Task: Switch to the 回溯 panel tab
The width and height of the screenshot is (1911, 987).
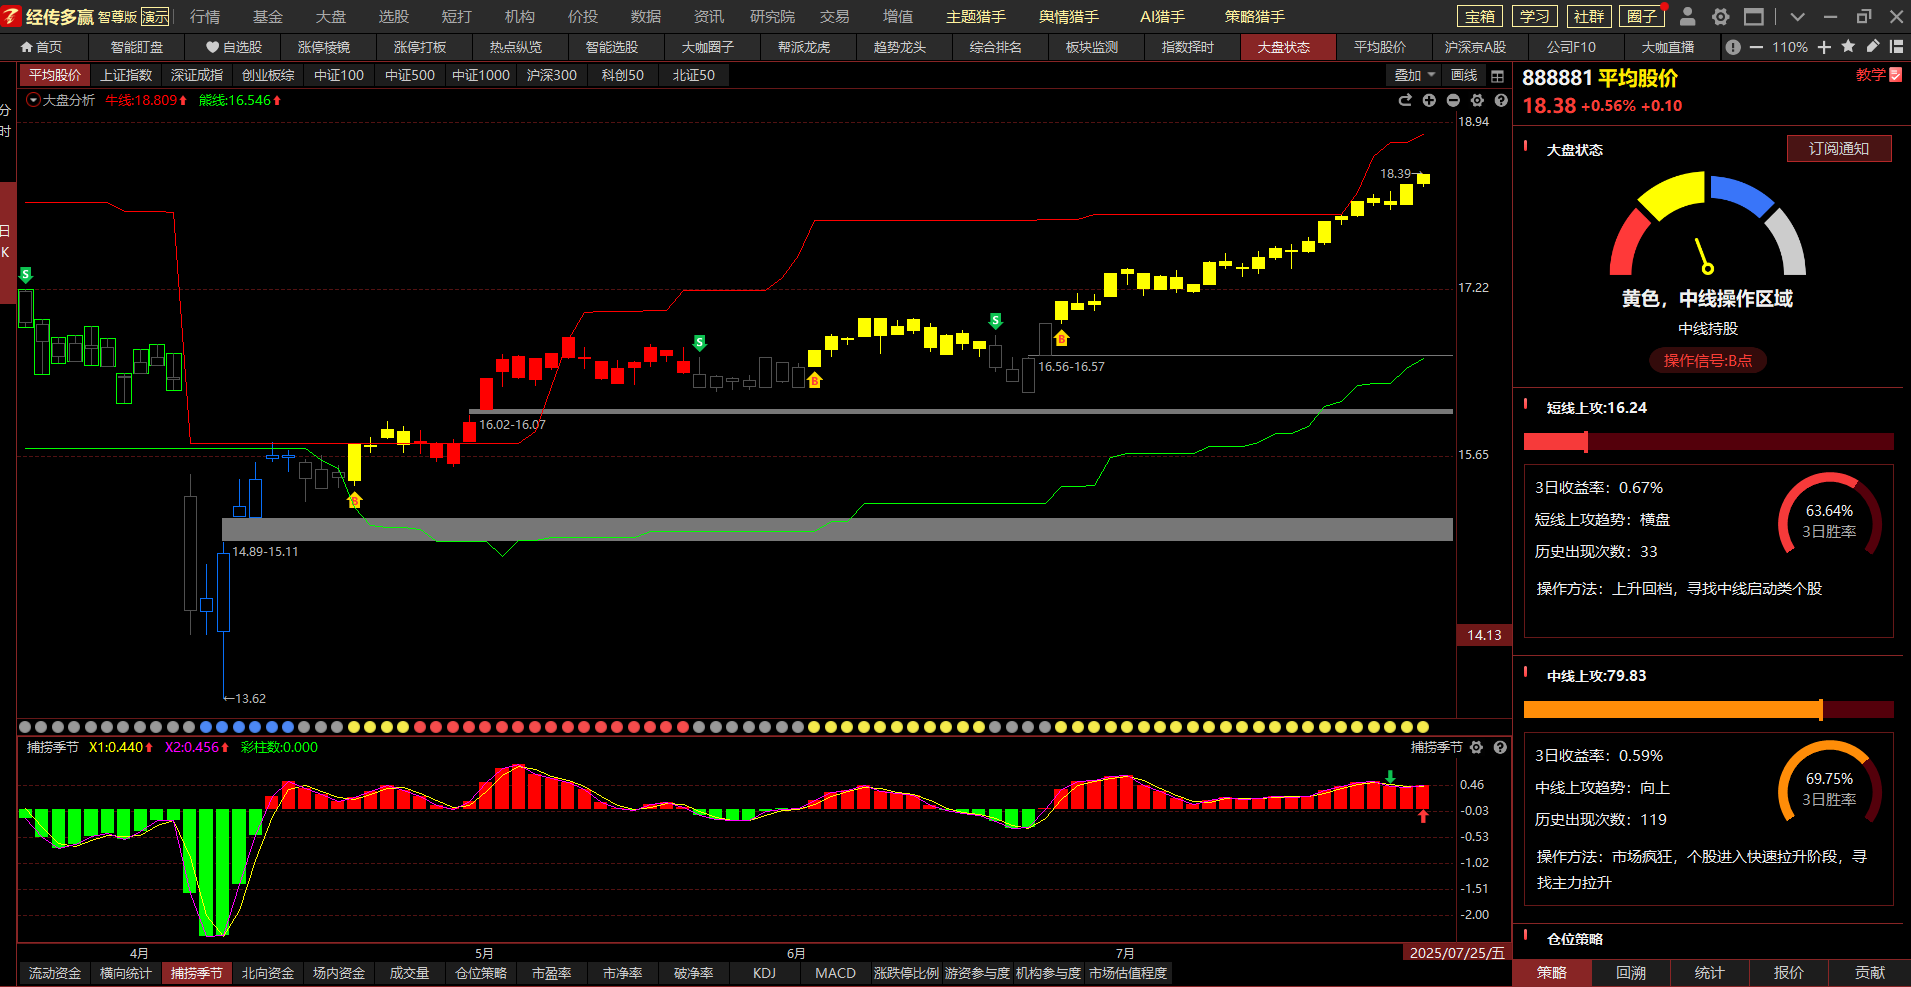Action: tap(1631, 973)
